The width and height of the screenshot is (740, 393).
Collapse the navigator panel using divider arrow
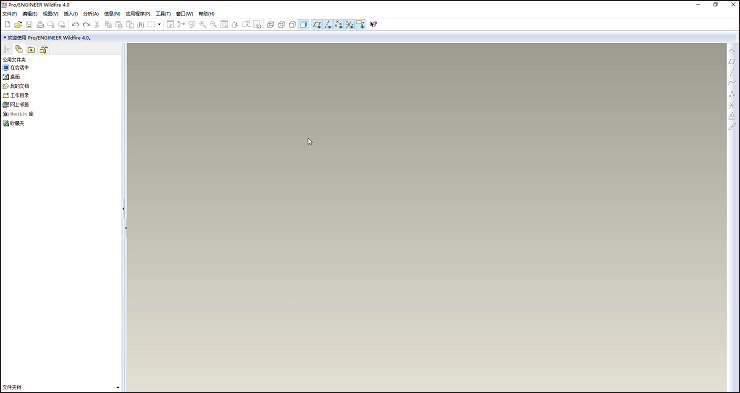(124, 209)
